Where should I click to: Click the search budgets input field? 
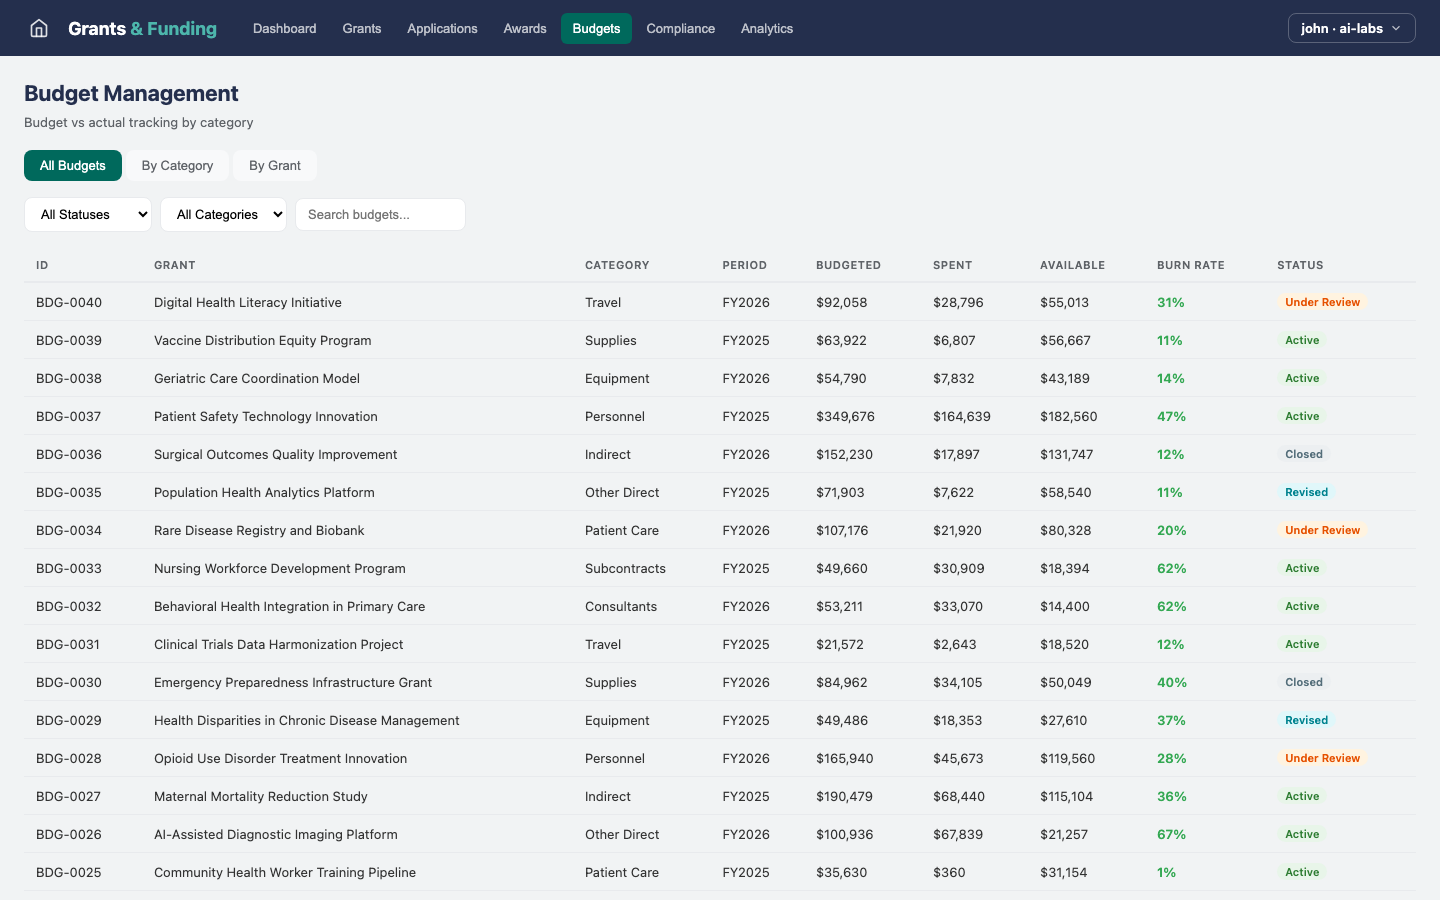coord(380,214)
